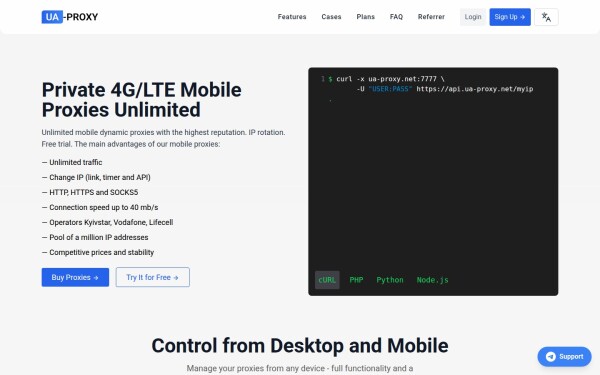Switch to the PHP code tab
Viewport: 600px width, 375px height.
356,280
